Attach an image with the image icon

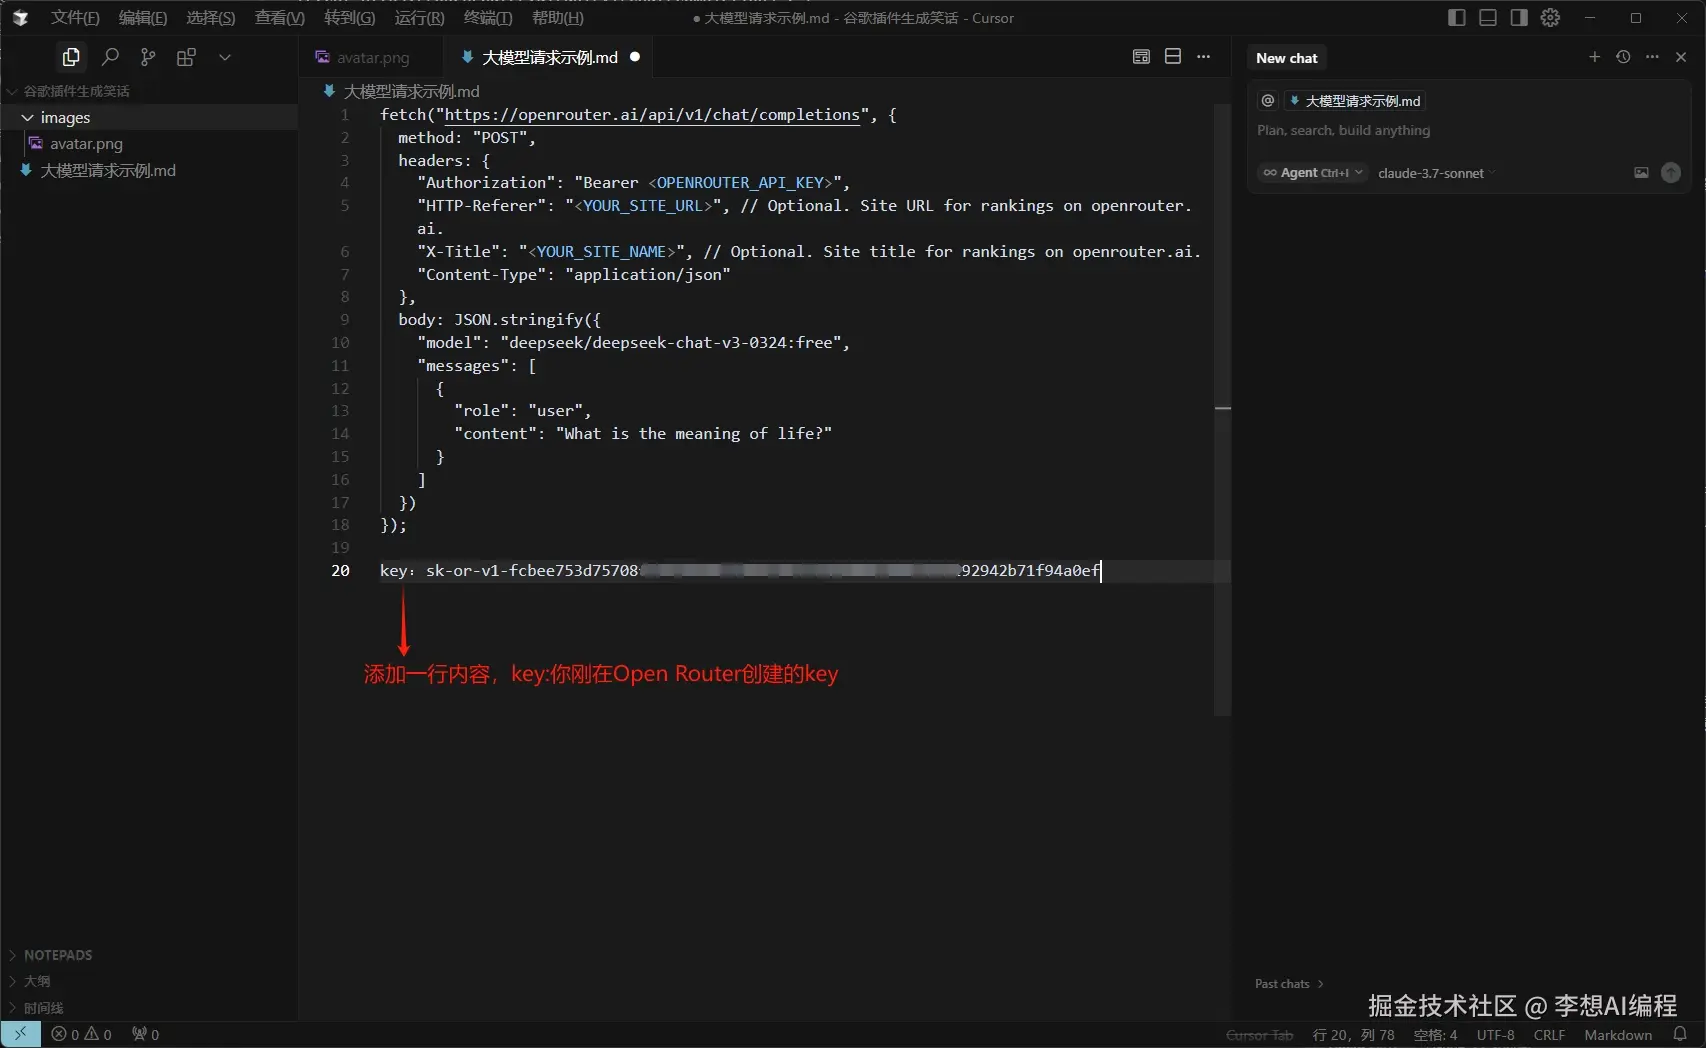click(1641, 173)
